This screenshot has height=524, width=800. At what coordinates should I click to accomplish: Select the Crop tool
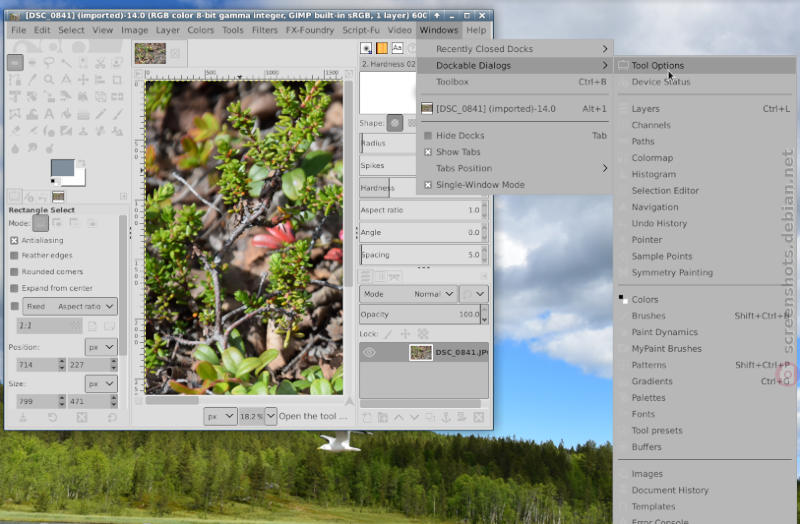click(117, 80)
